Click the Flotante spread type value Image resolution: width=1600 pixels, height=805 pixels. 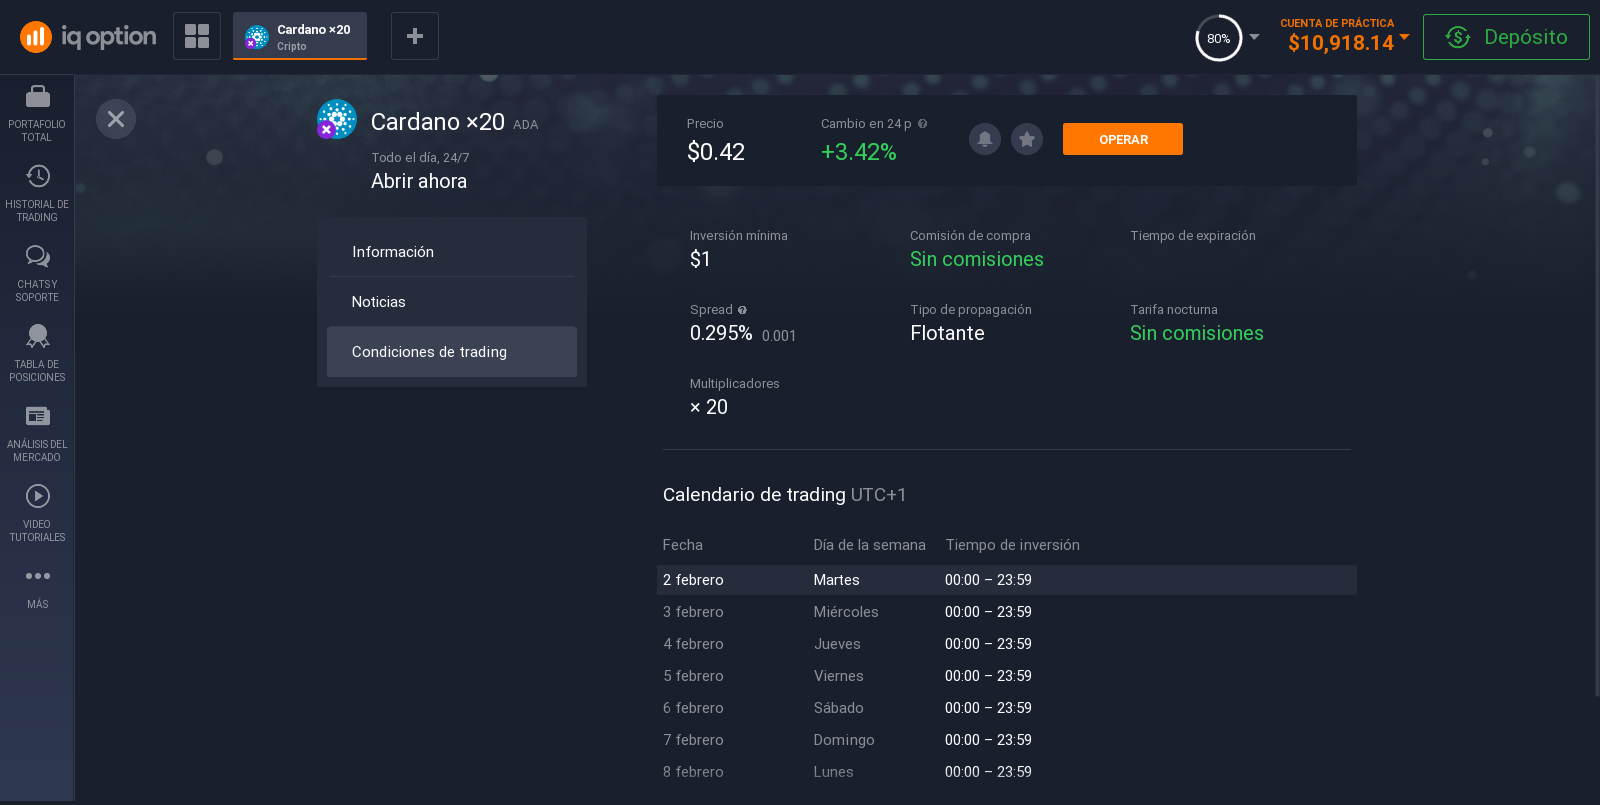[948, 333]
